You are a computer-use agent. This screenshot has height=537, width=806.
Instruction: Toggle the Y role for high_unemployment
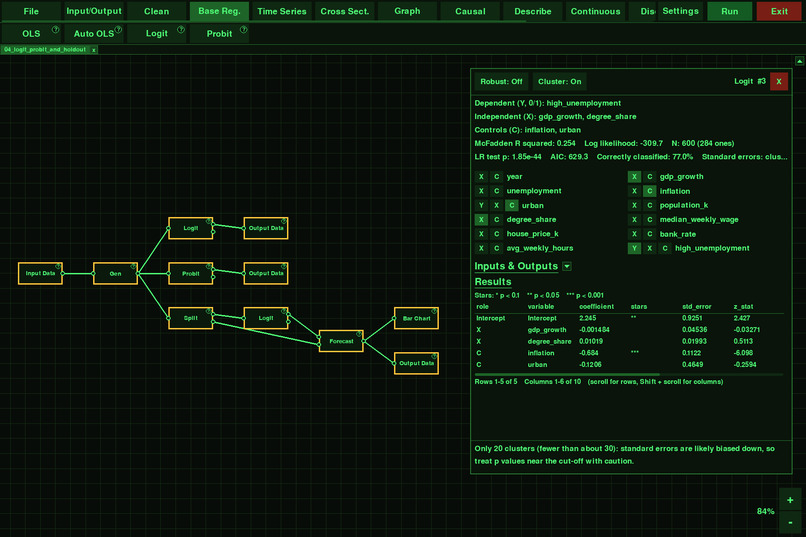tap(634, 248)
